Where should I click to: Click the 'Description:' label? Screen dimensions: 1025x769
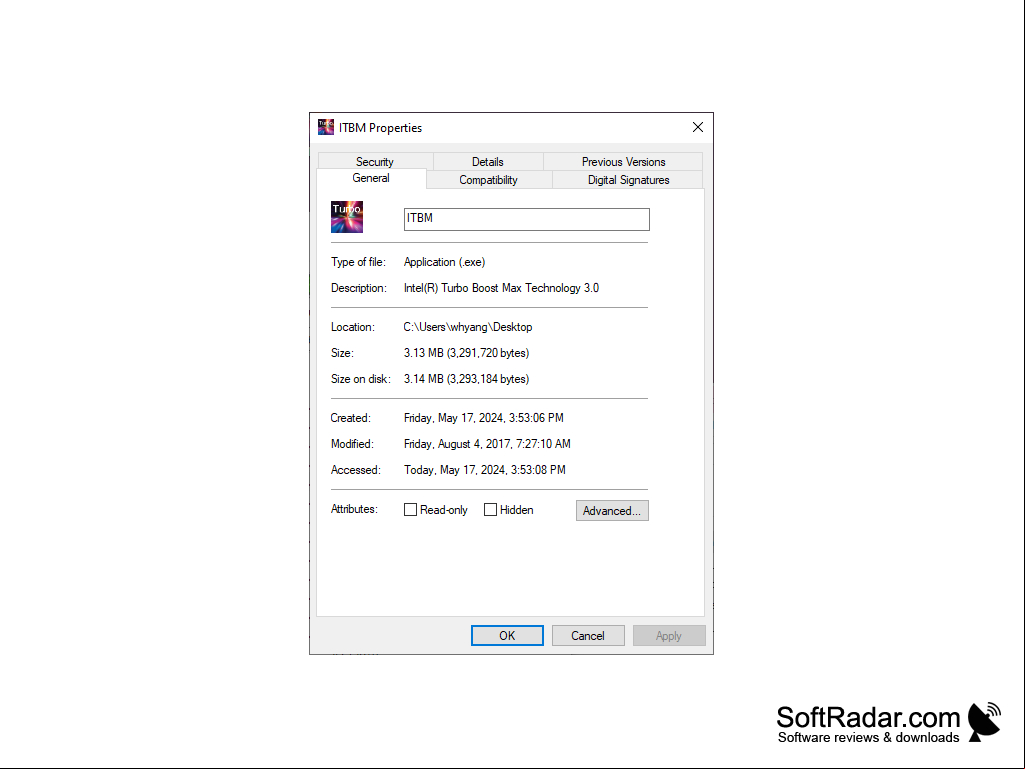[359, 288]
